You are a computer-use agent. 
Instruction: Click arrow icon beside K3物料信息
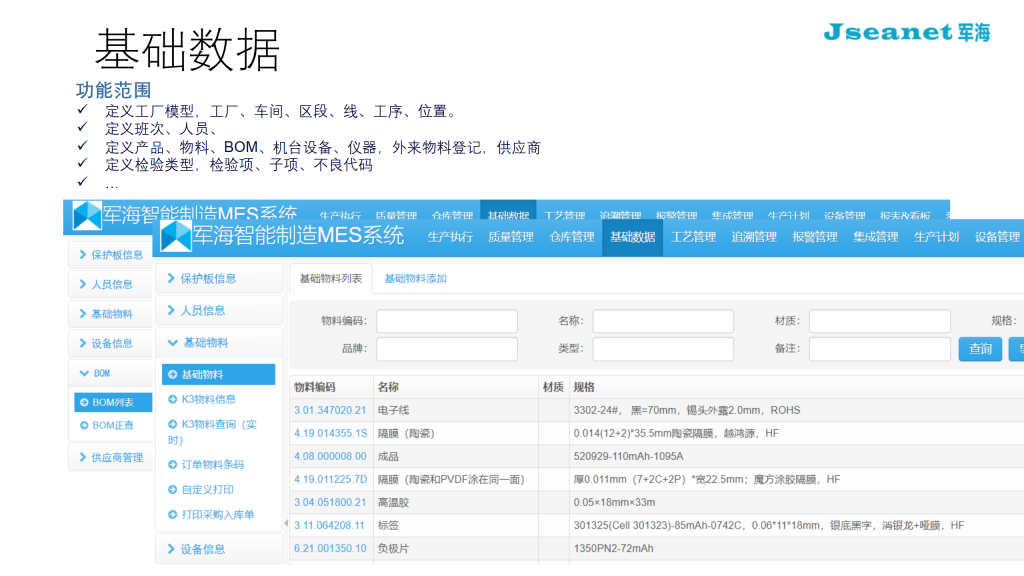click(x=172, y=399)
